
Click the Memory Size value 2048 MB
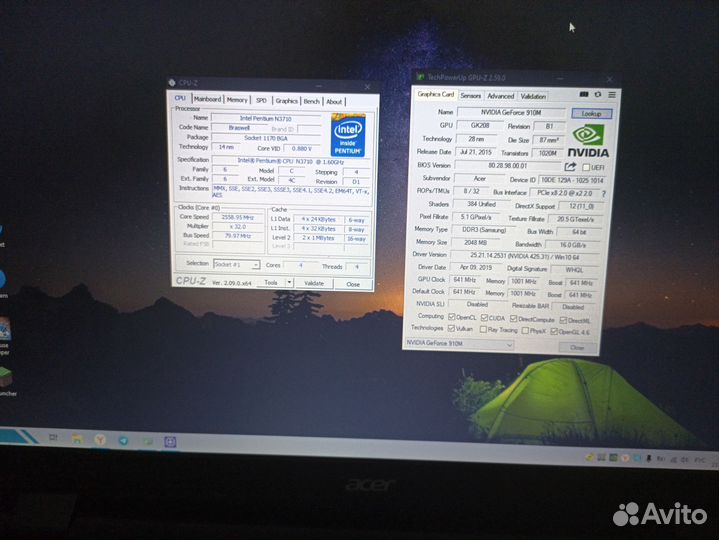(475, 242)
